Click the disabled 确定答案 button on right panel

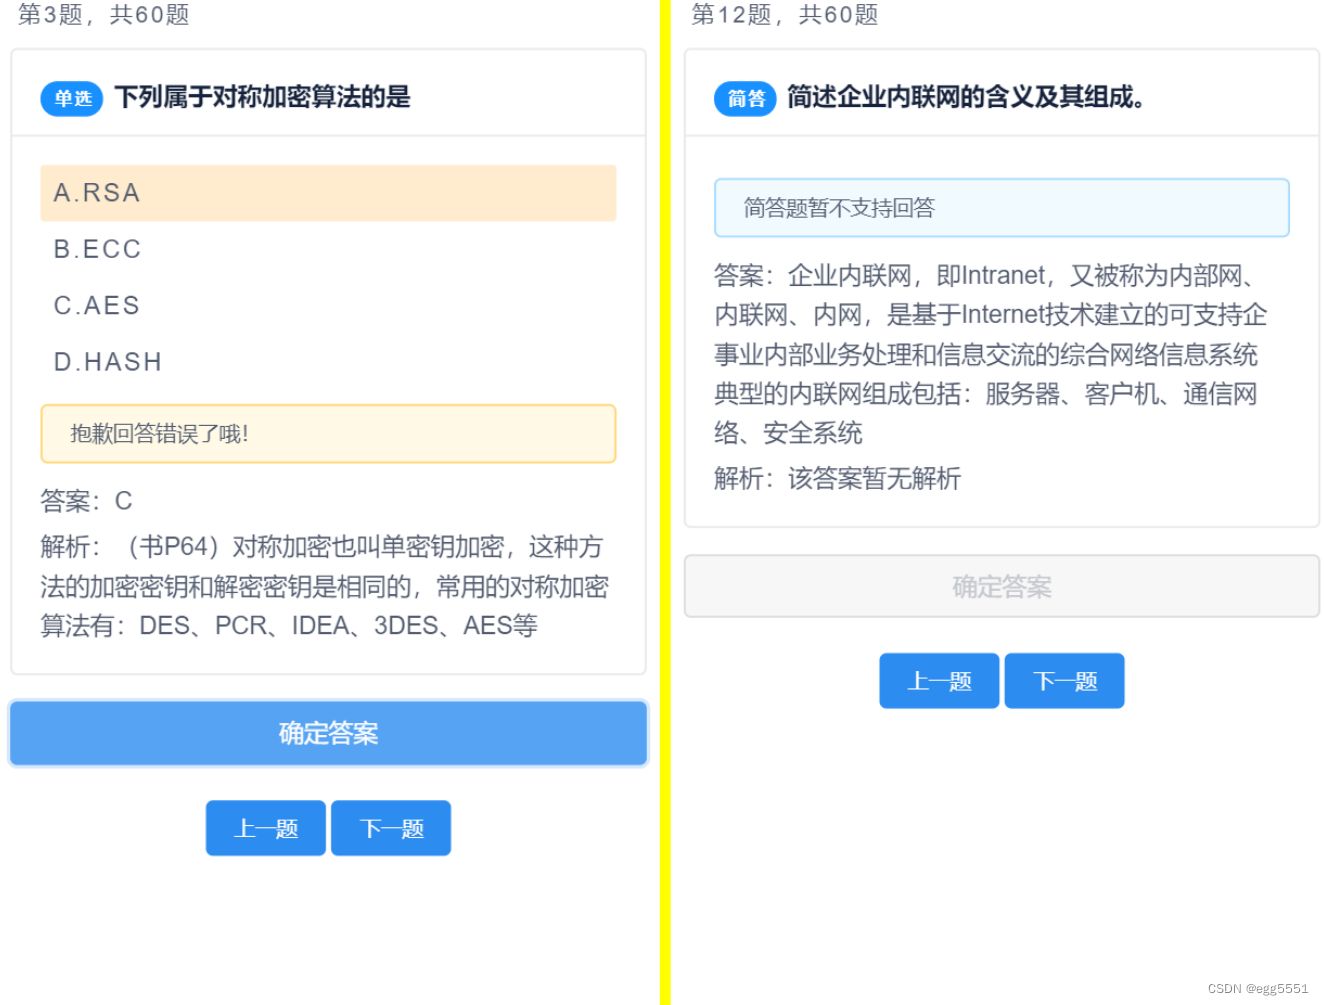pos(1001,586)
